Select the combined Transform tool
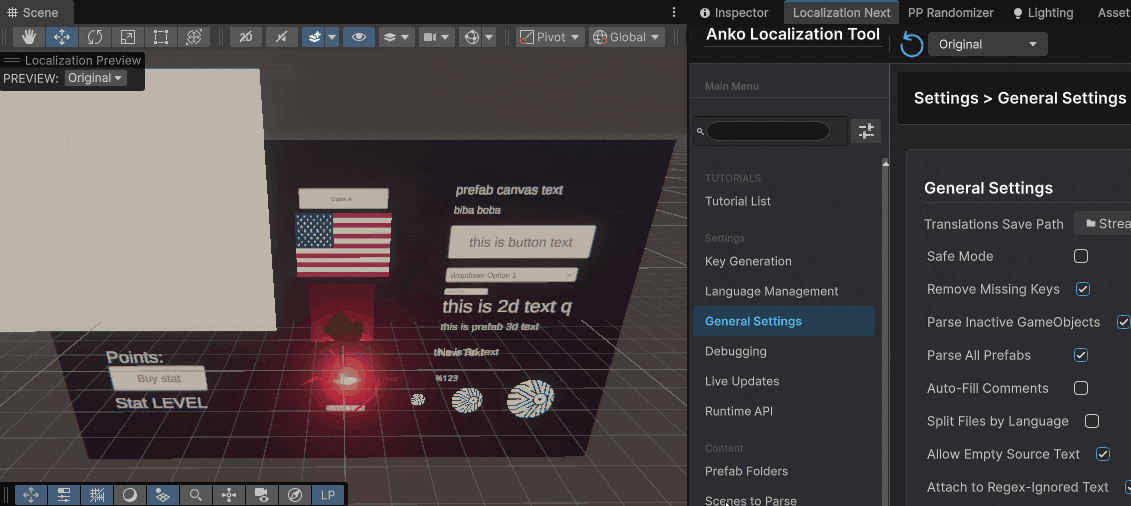Image resolution: width=1131 pixels, height=506 pixels. pyautogui.click(x=193, y=37)
